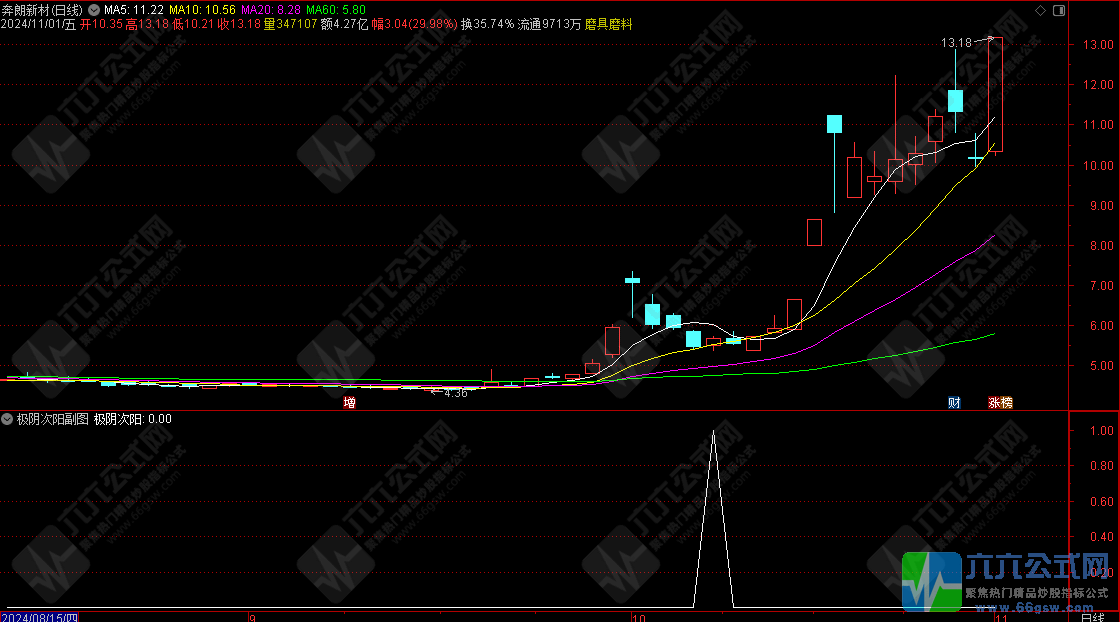
Task: Click the month 11 marker on the time axis
Action: [1001, 618]
